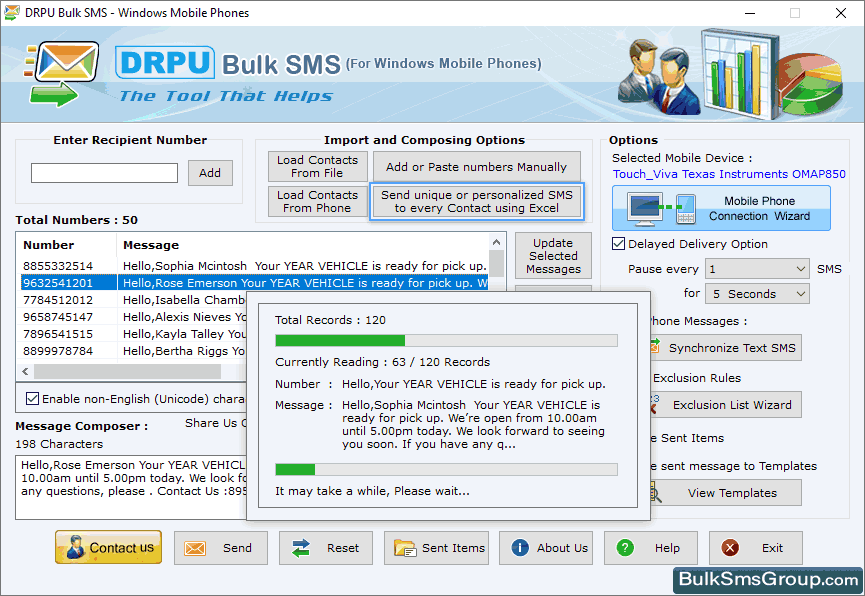The width and height of the screenshot is (865, 596).
Task: Click the app icon in title bar
Action: point(12,13)
